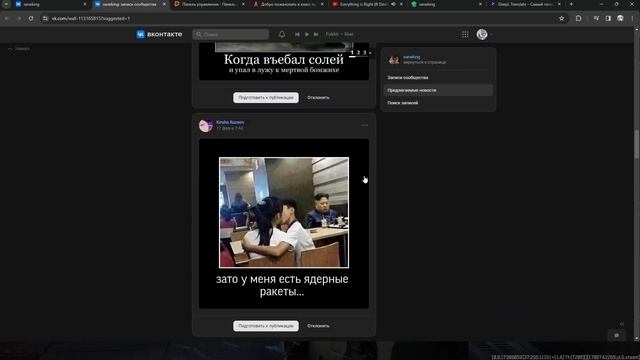Reload the page with the refresh icon
The image size is (640, 360).
point(31,18)
